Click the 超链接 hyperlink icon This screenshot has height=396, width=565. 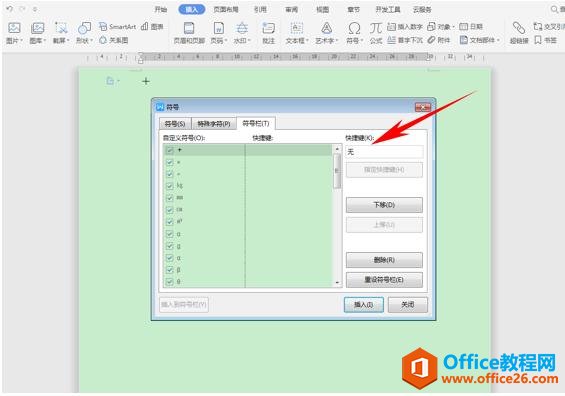(519, 28)
